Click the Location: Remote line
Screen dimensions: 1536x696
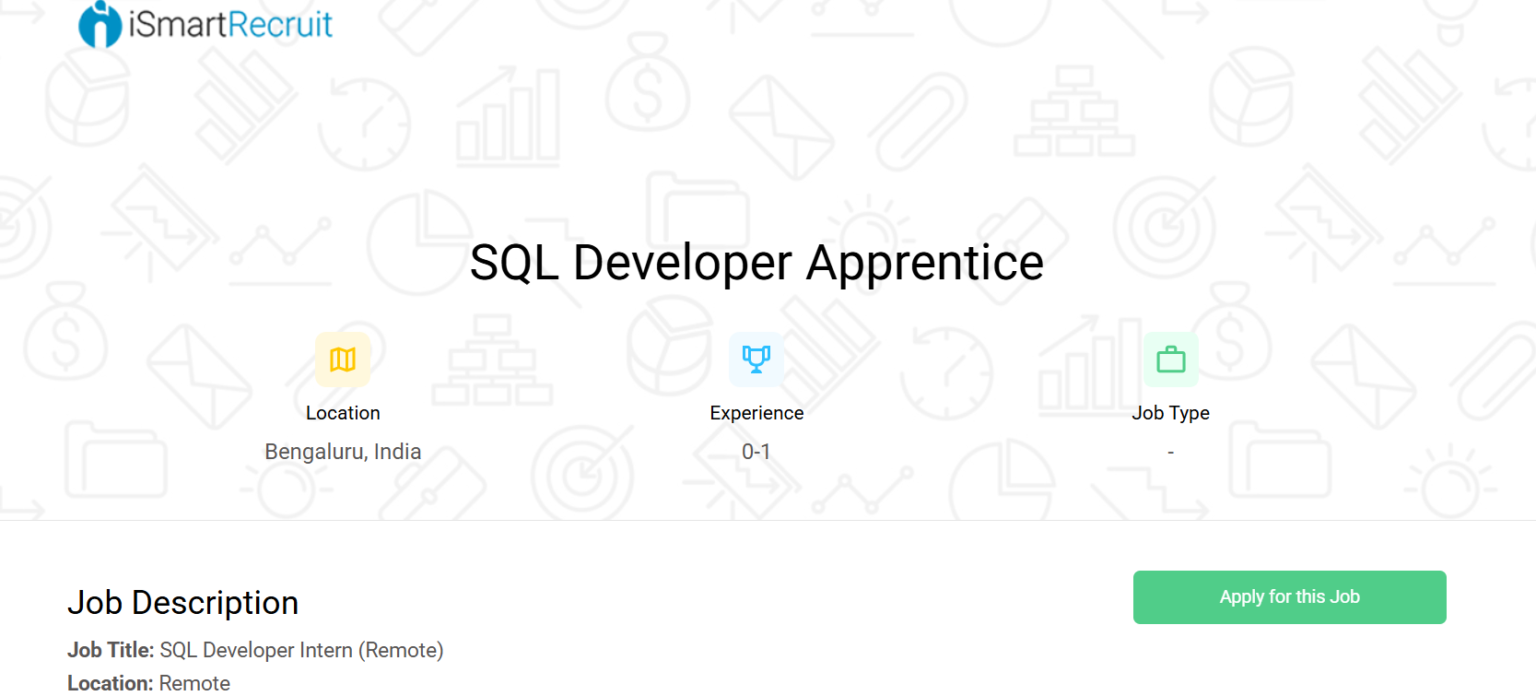149,684
